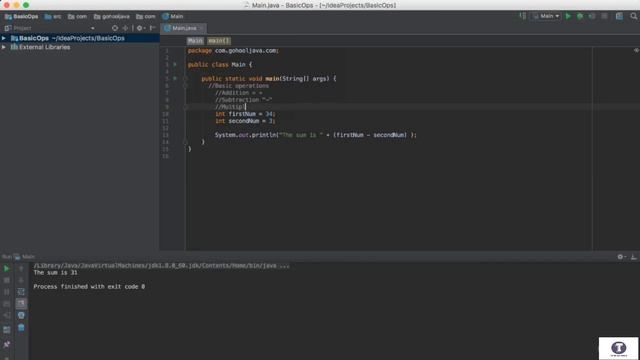Open Search Everywhere magnifier icon

[x=633, y=16]
